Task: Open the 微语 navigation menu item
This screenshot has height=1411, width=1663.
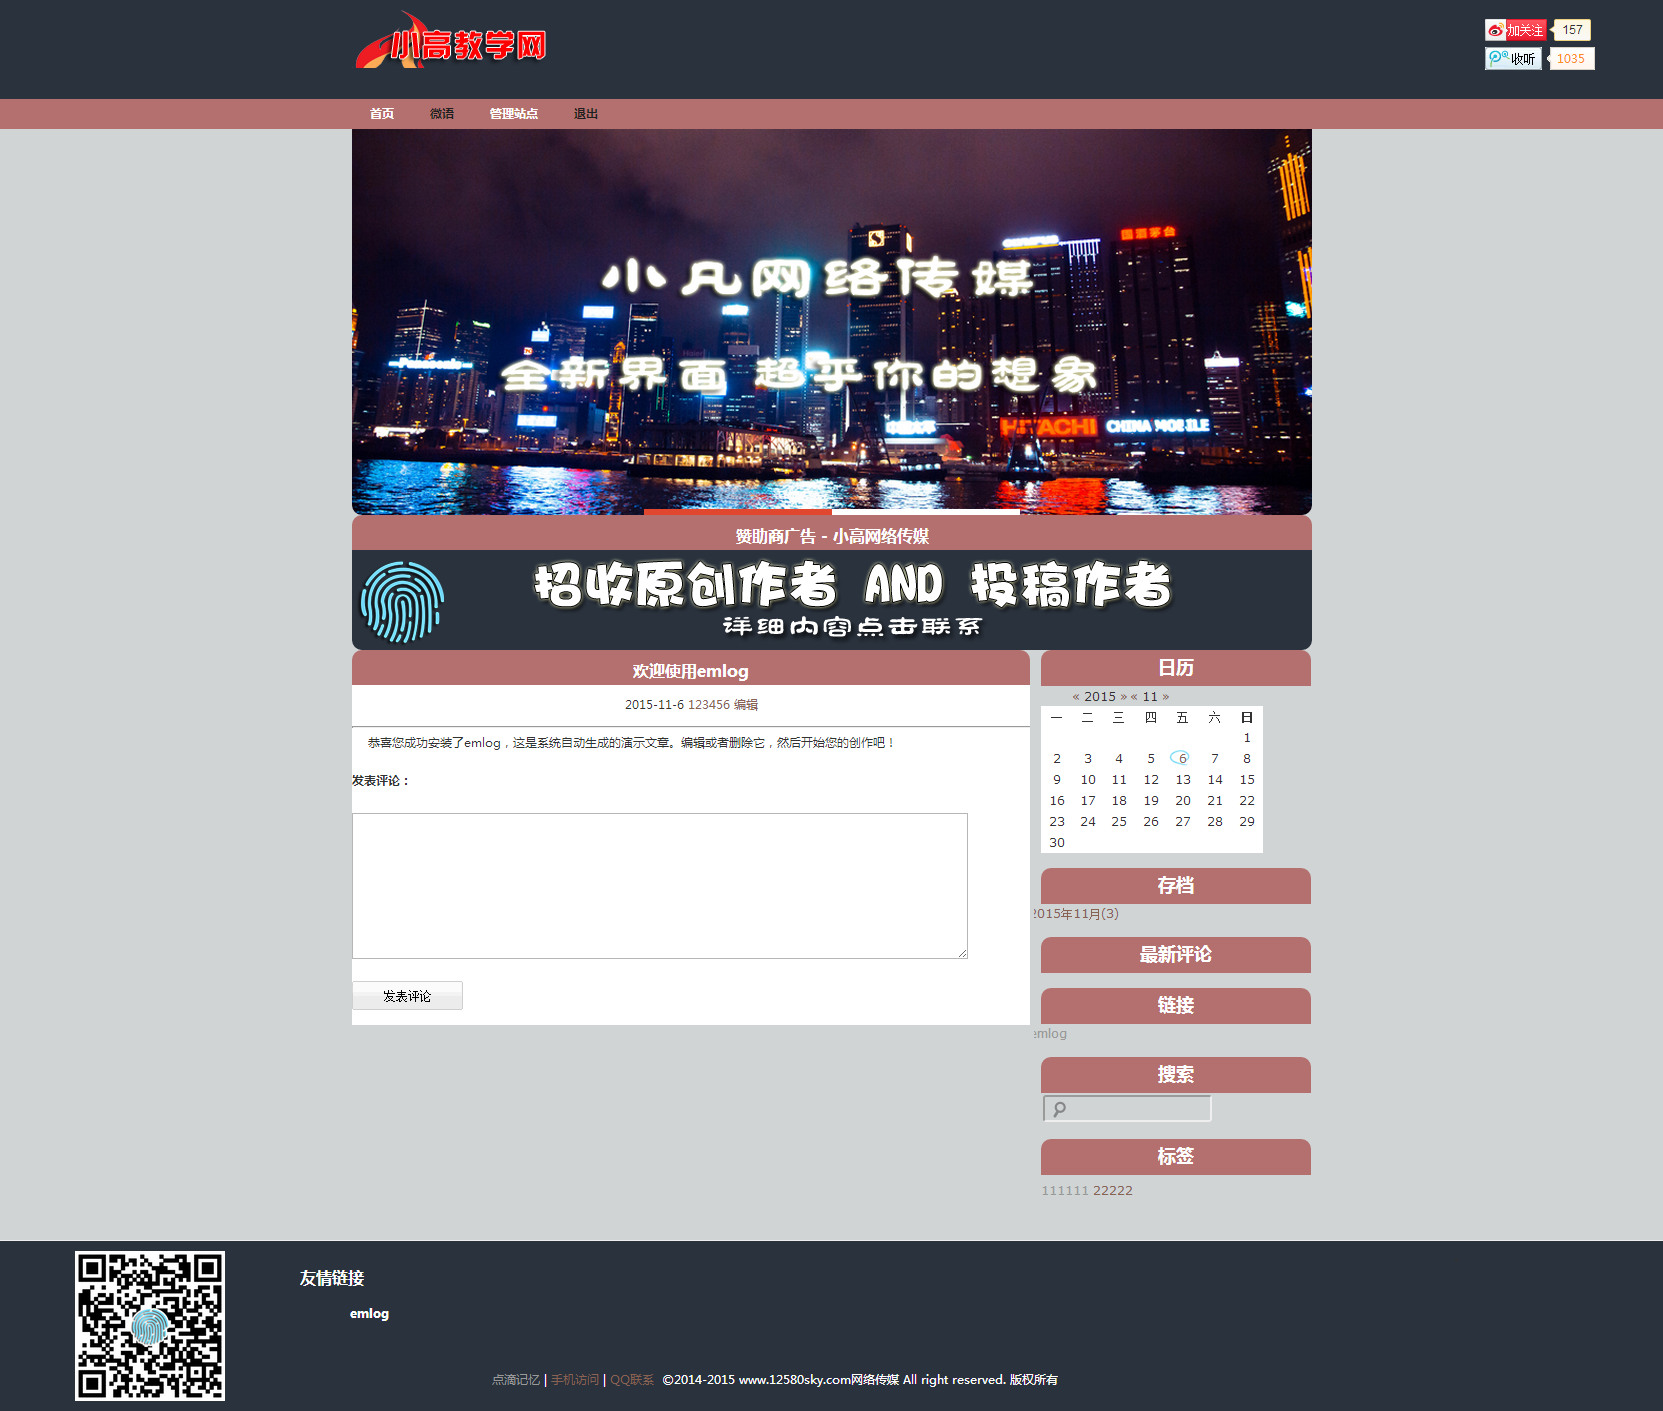Action: 441,114
